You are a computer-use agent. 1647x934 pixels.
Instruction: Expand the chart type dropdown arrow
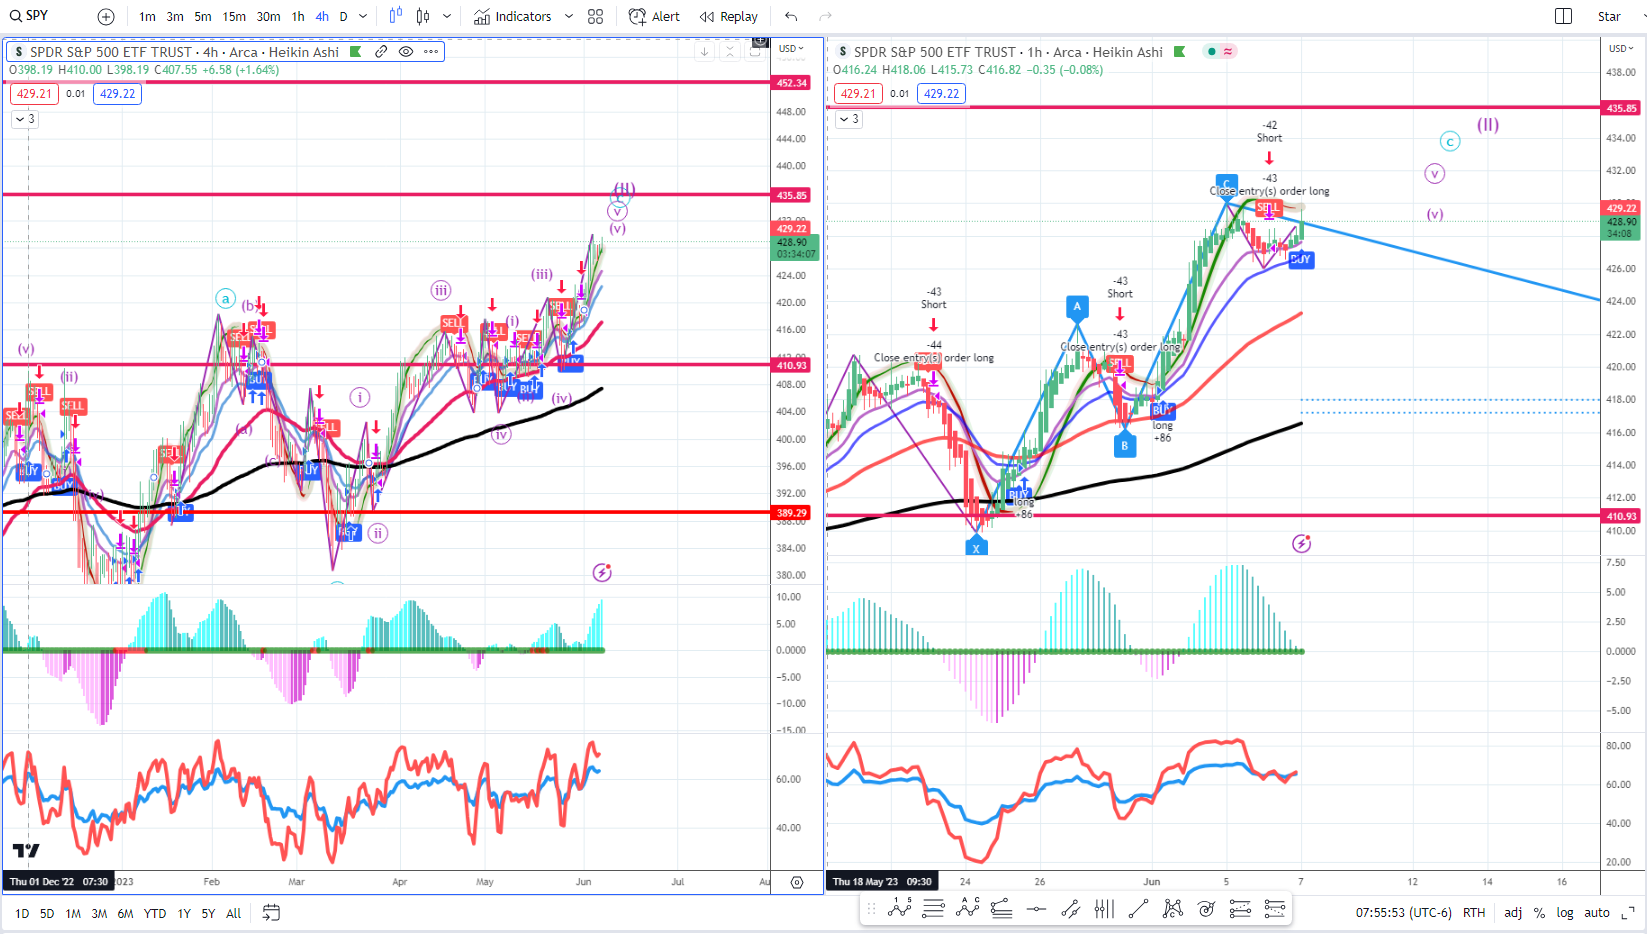tap(447, 17)
